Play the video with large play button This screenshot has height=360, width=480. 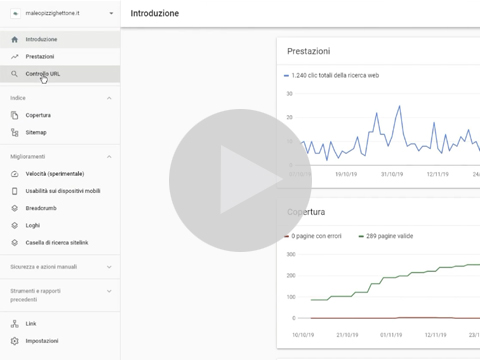[x=240, y=180]
